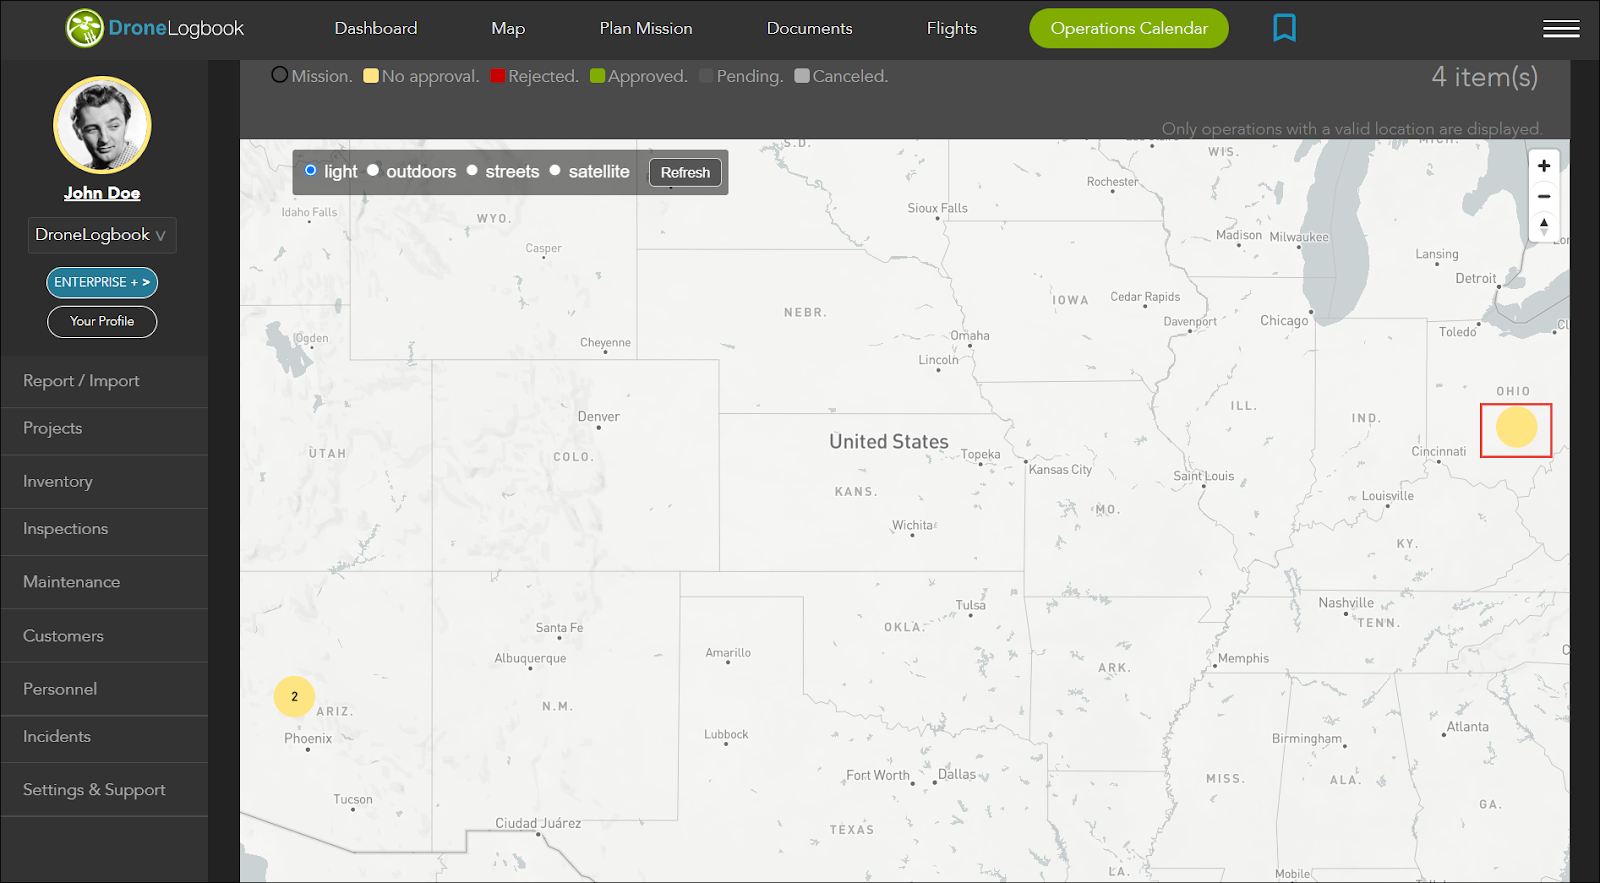Click the Refresh map button
The image size is (1600, 883).
(x=685, y=172)
